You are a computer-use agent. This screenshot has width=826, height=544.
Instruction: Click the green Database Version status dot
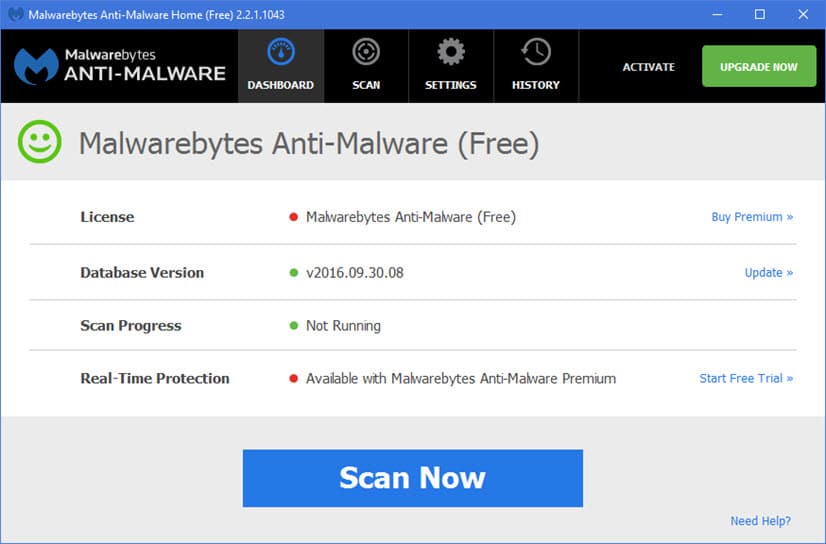tap(294, 273)
